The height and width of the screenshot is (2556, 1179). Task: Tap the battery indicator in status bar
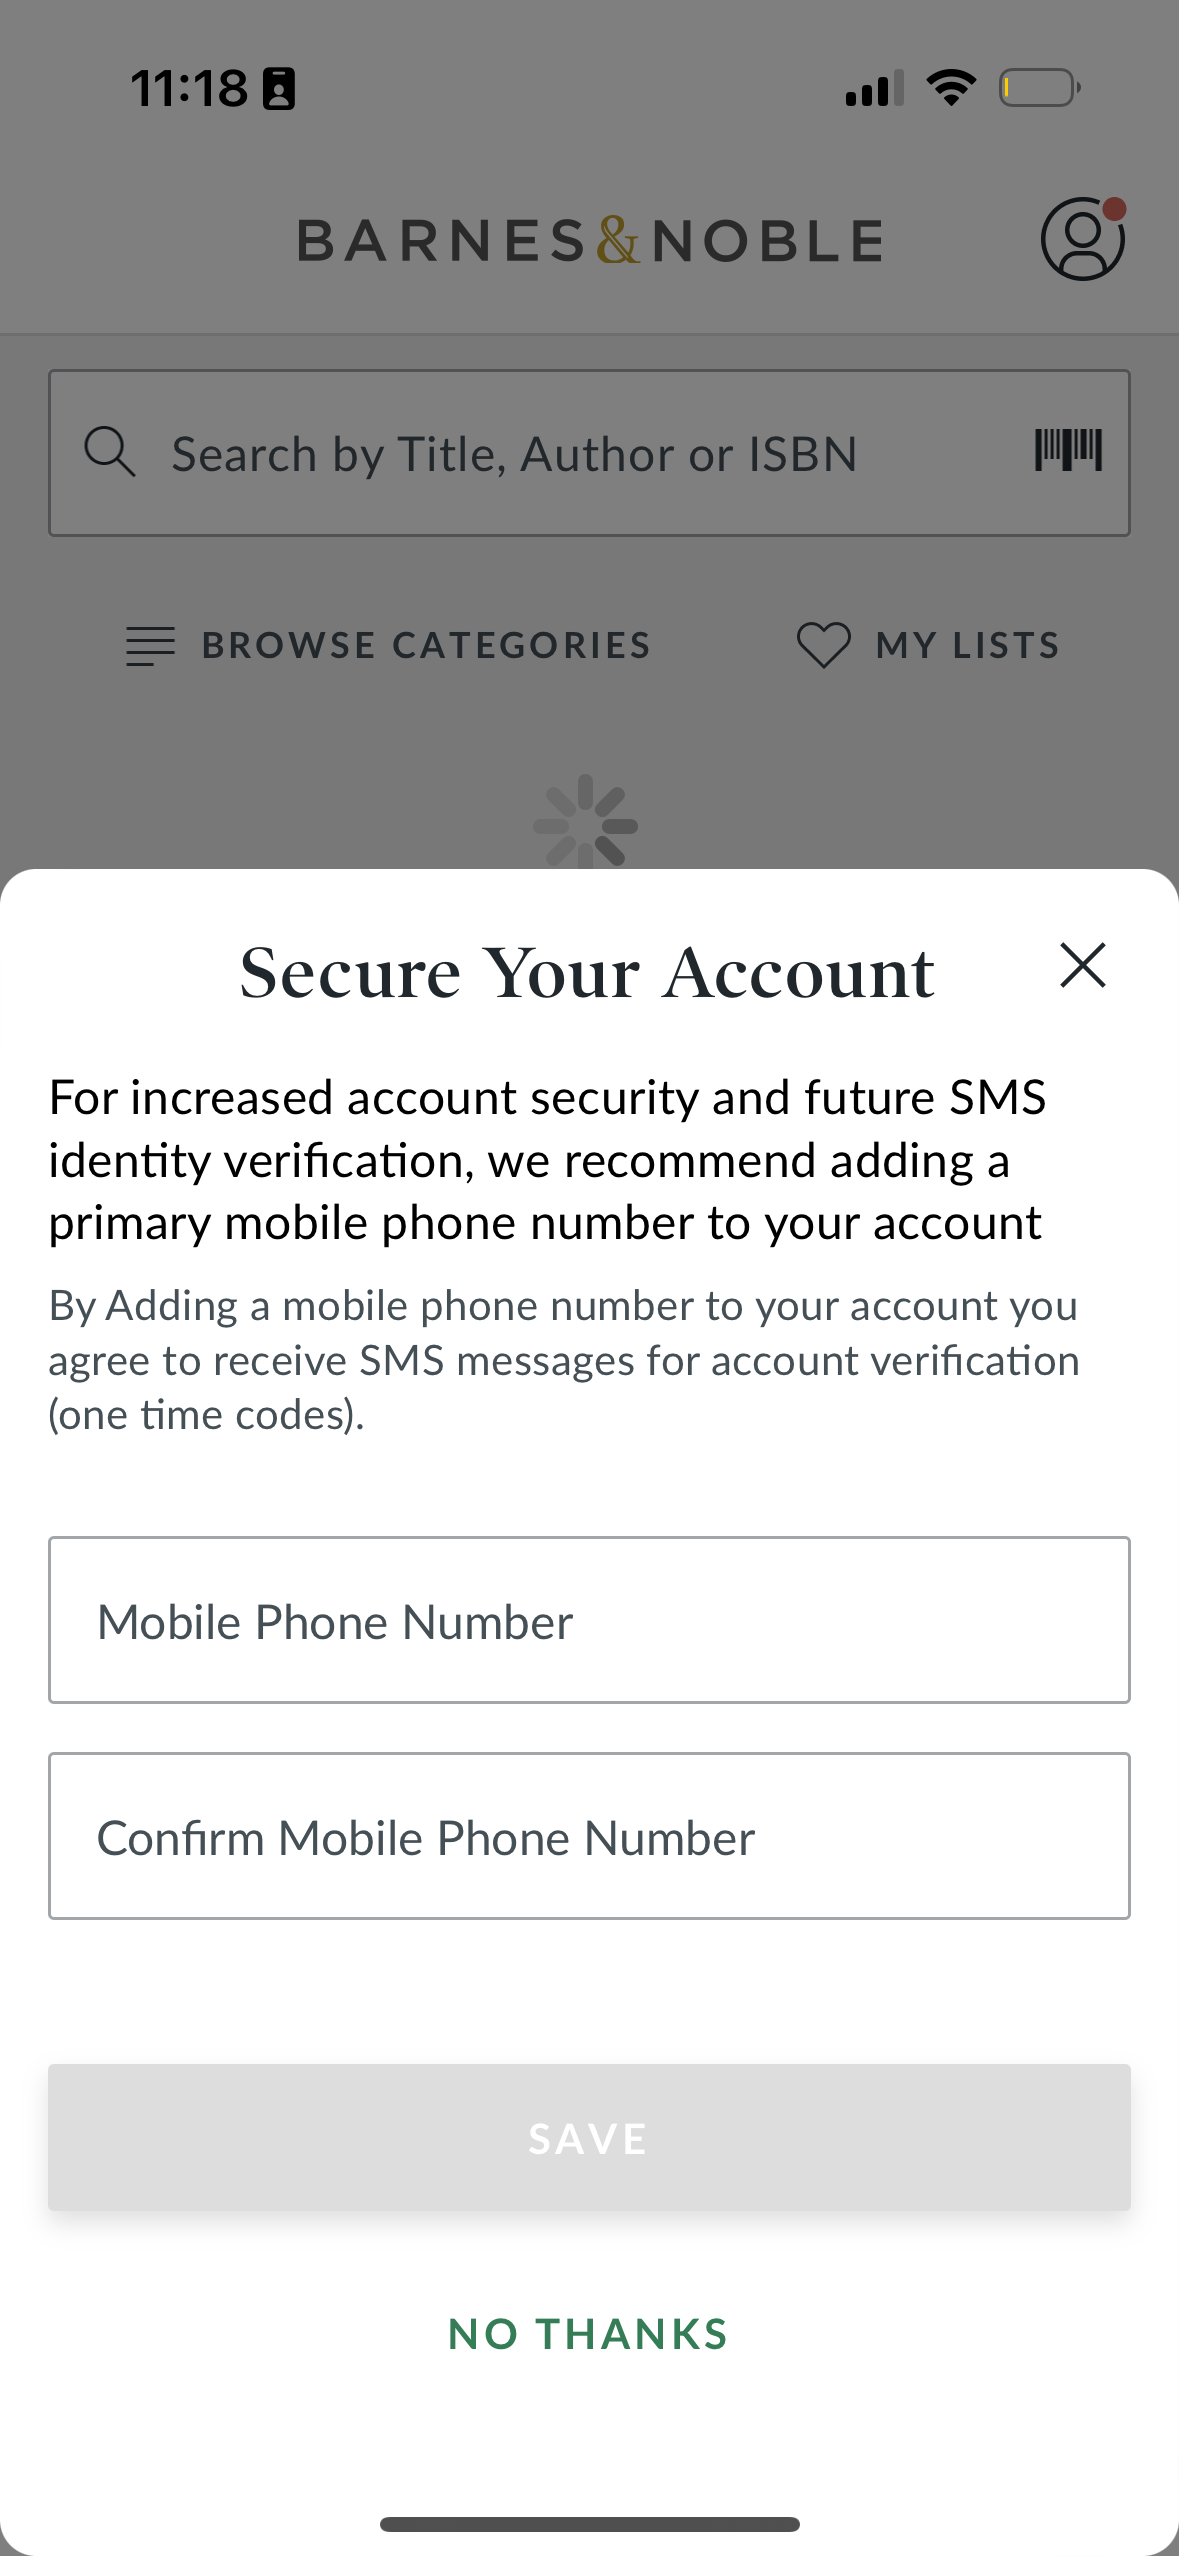[x=1040, y=88]
